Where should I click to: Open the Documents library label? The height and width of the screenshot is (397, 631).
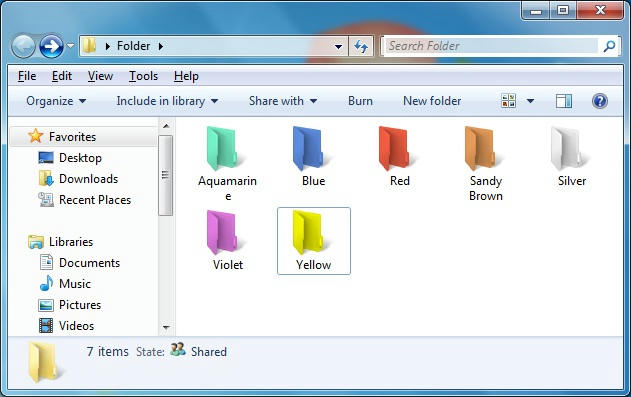[89, 263]
